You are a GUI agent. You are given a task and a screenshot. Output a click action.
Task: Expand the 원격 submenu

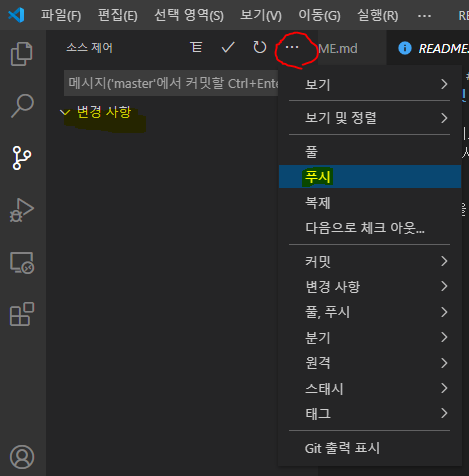(370, 363)
